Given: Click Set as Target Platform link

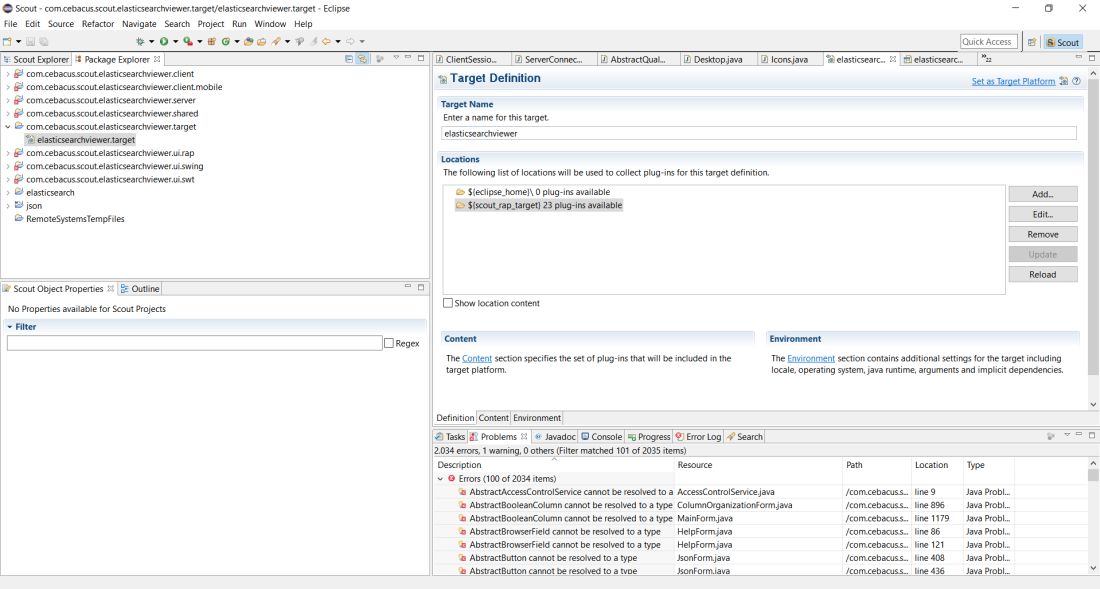Looking at the screenshot, I should tap(1013, 81).
